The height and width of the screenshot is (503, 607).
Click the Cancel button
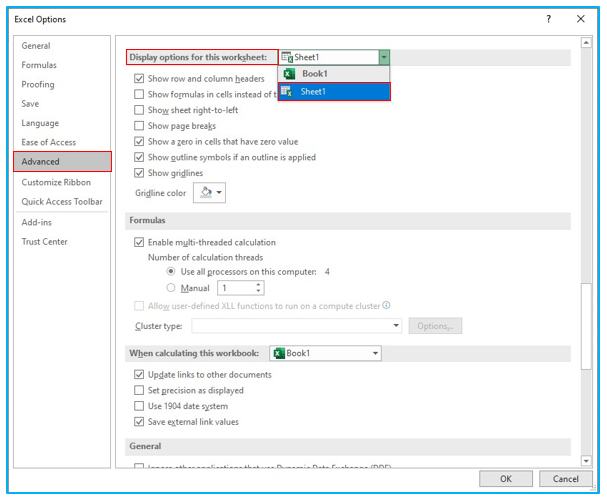566,479
